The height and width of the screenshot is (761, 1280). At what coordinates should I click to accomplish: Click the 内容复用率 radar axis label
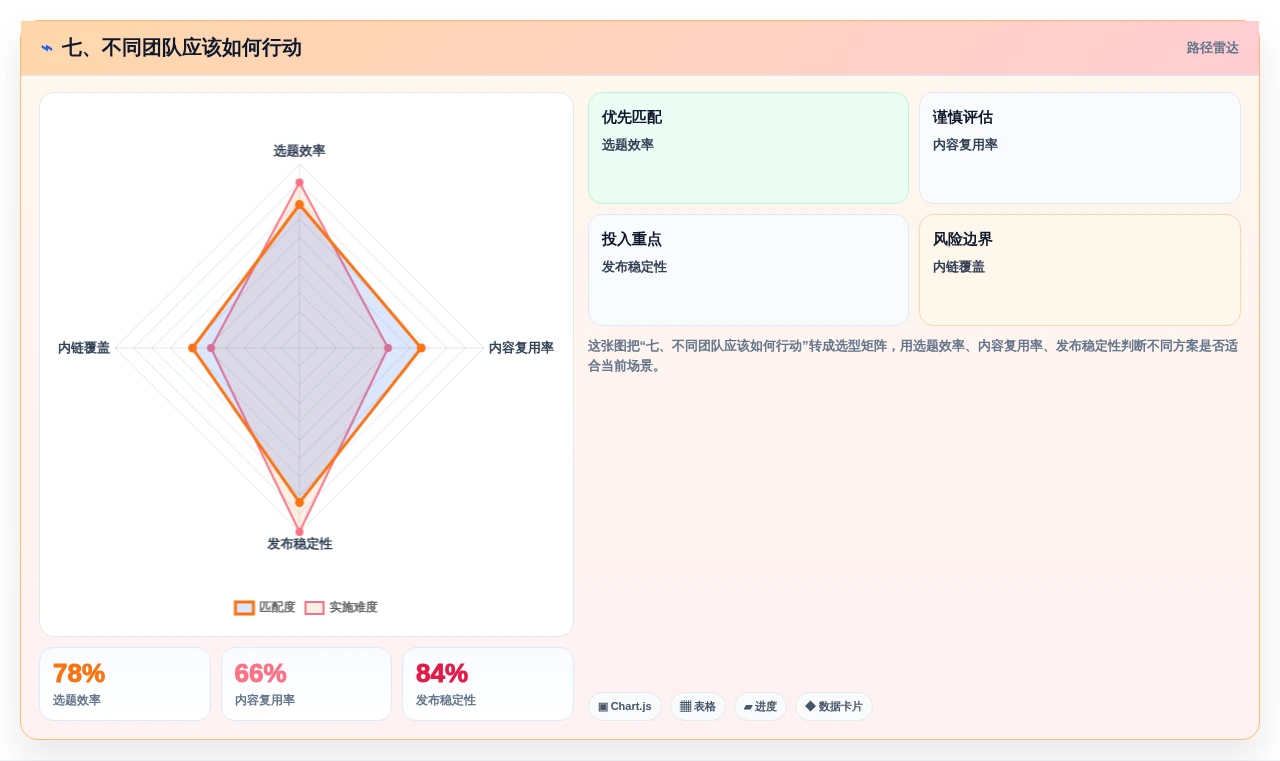521,348
